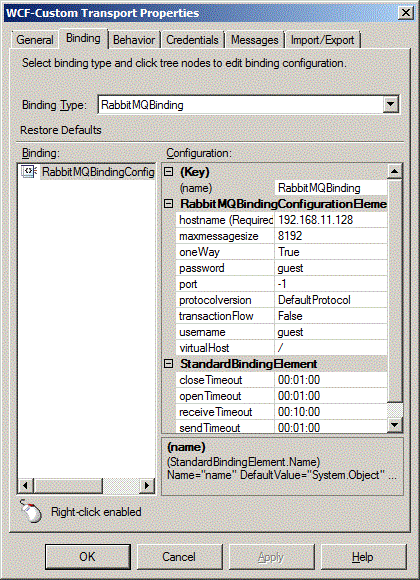The image size is (420, 580).
Task: Collapse the RabbitMQBindingConfigurationElement category
Action: coord(169,204)
